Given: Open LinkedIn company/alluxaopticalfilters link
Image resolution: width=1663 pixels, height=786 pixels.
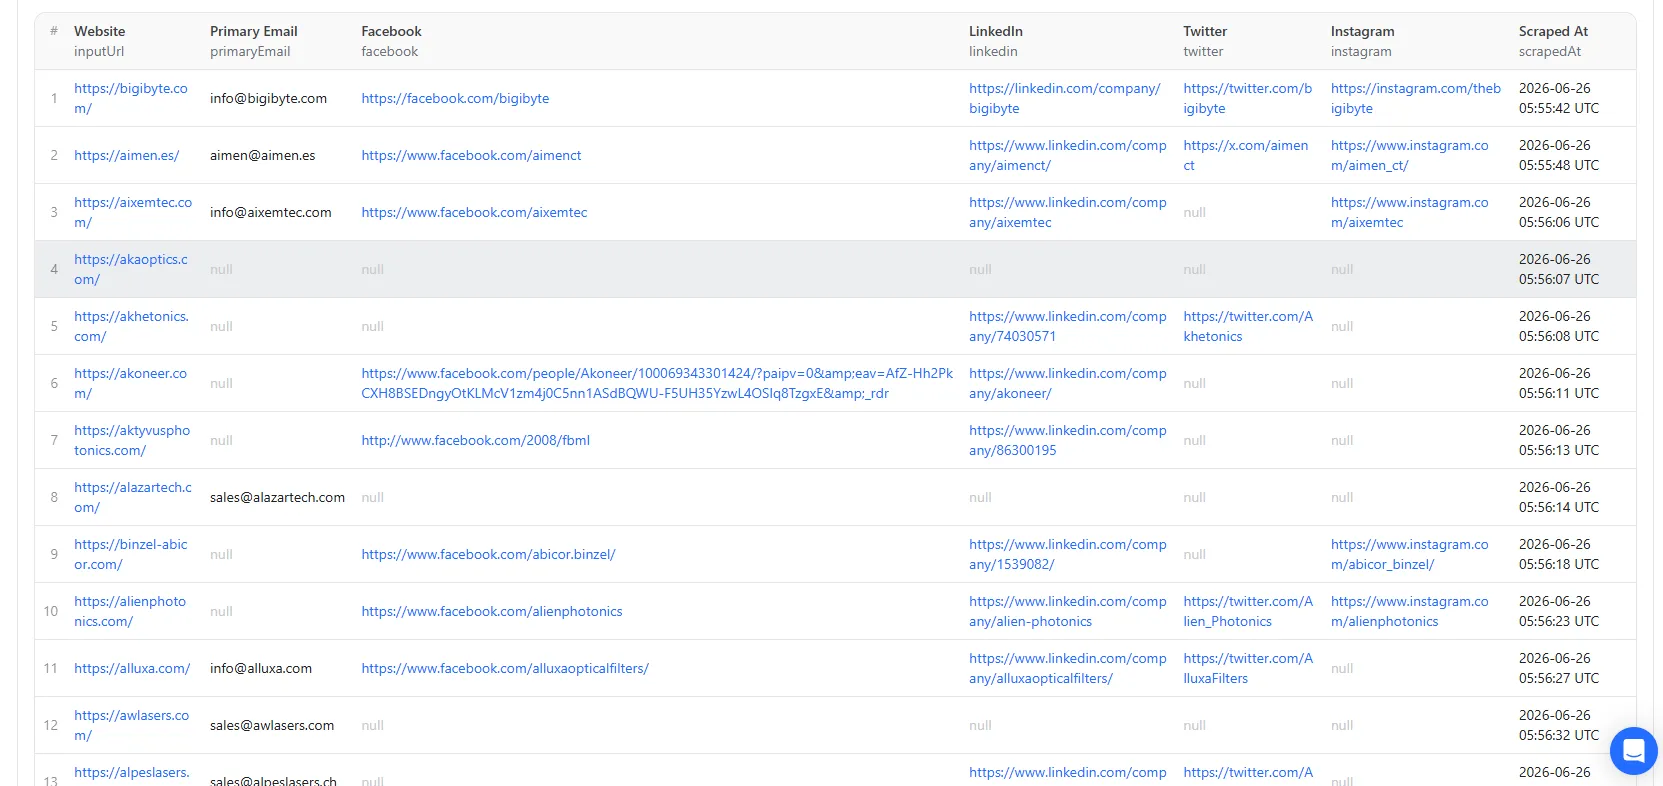Looking at the screenshot, I should (1068, 668).
